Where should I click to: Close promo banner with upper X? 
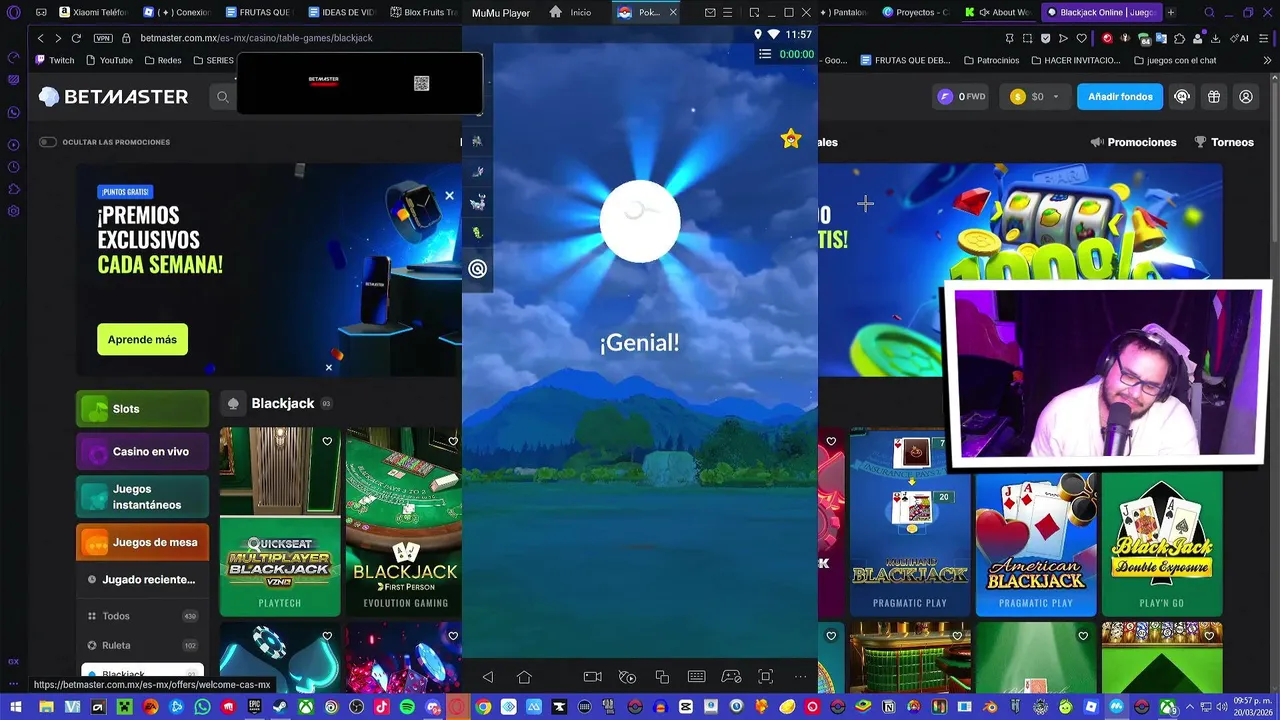(449, 196)
